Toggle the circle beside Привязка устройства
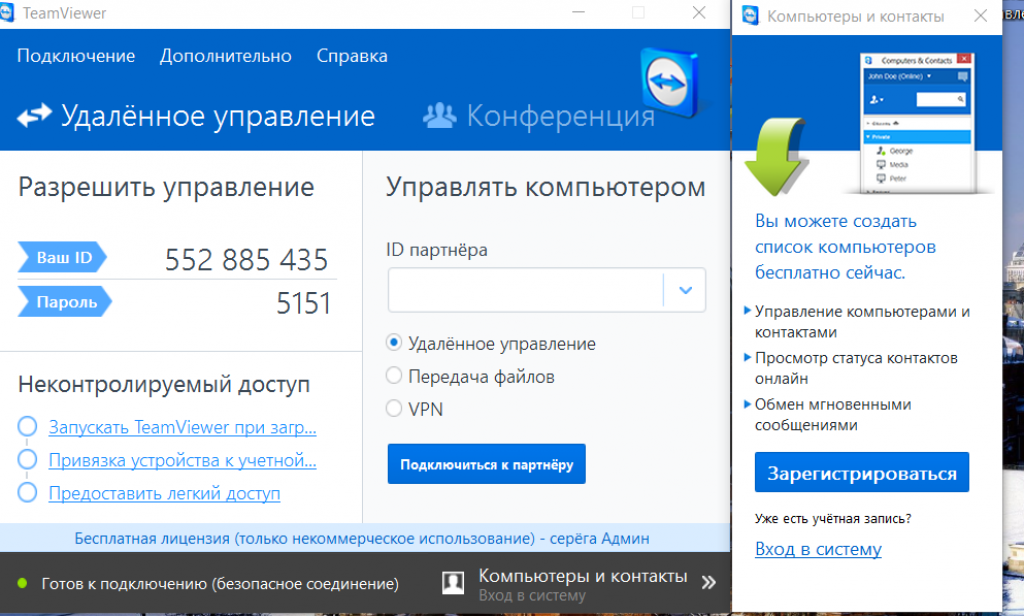This screenshot has width=1024, height=616. [x=27, y=459]
